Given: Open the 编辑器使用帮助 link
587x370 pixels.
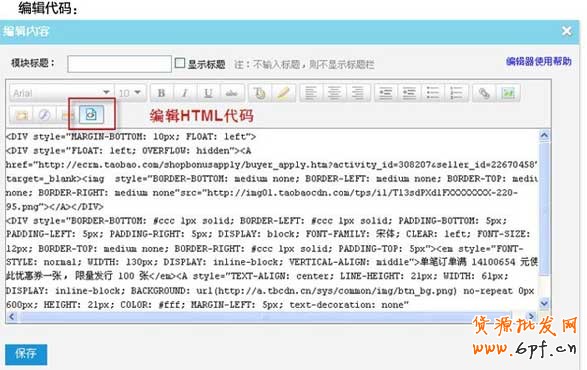Looking at the screenshot, I should click(539, 61).
